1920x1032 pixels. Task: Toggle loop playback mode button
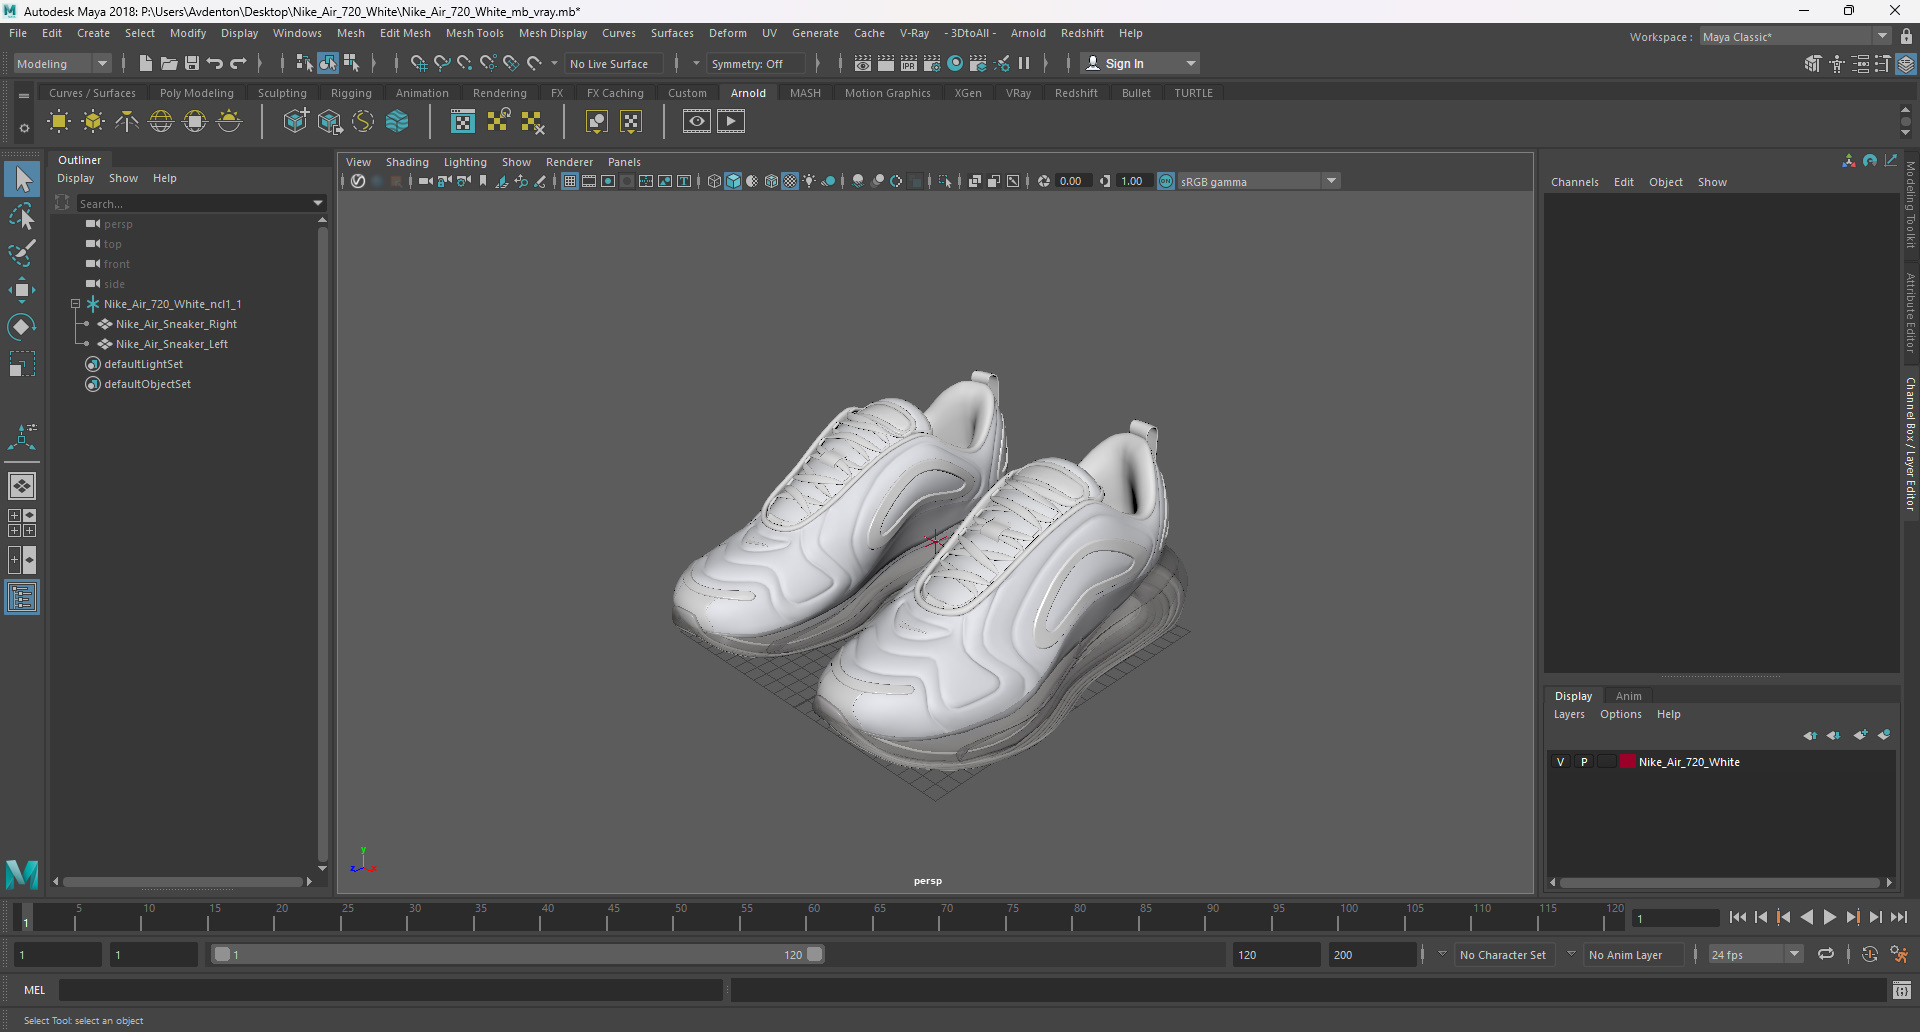click(x=1826, y=954)
